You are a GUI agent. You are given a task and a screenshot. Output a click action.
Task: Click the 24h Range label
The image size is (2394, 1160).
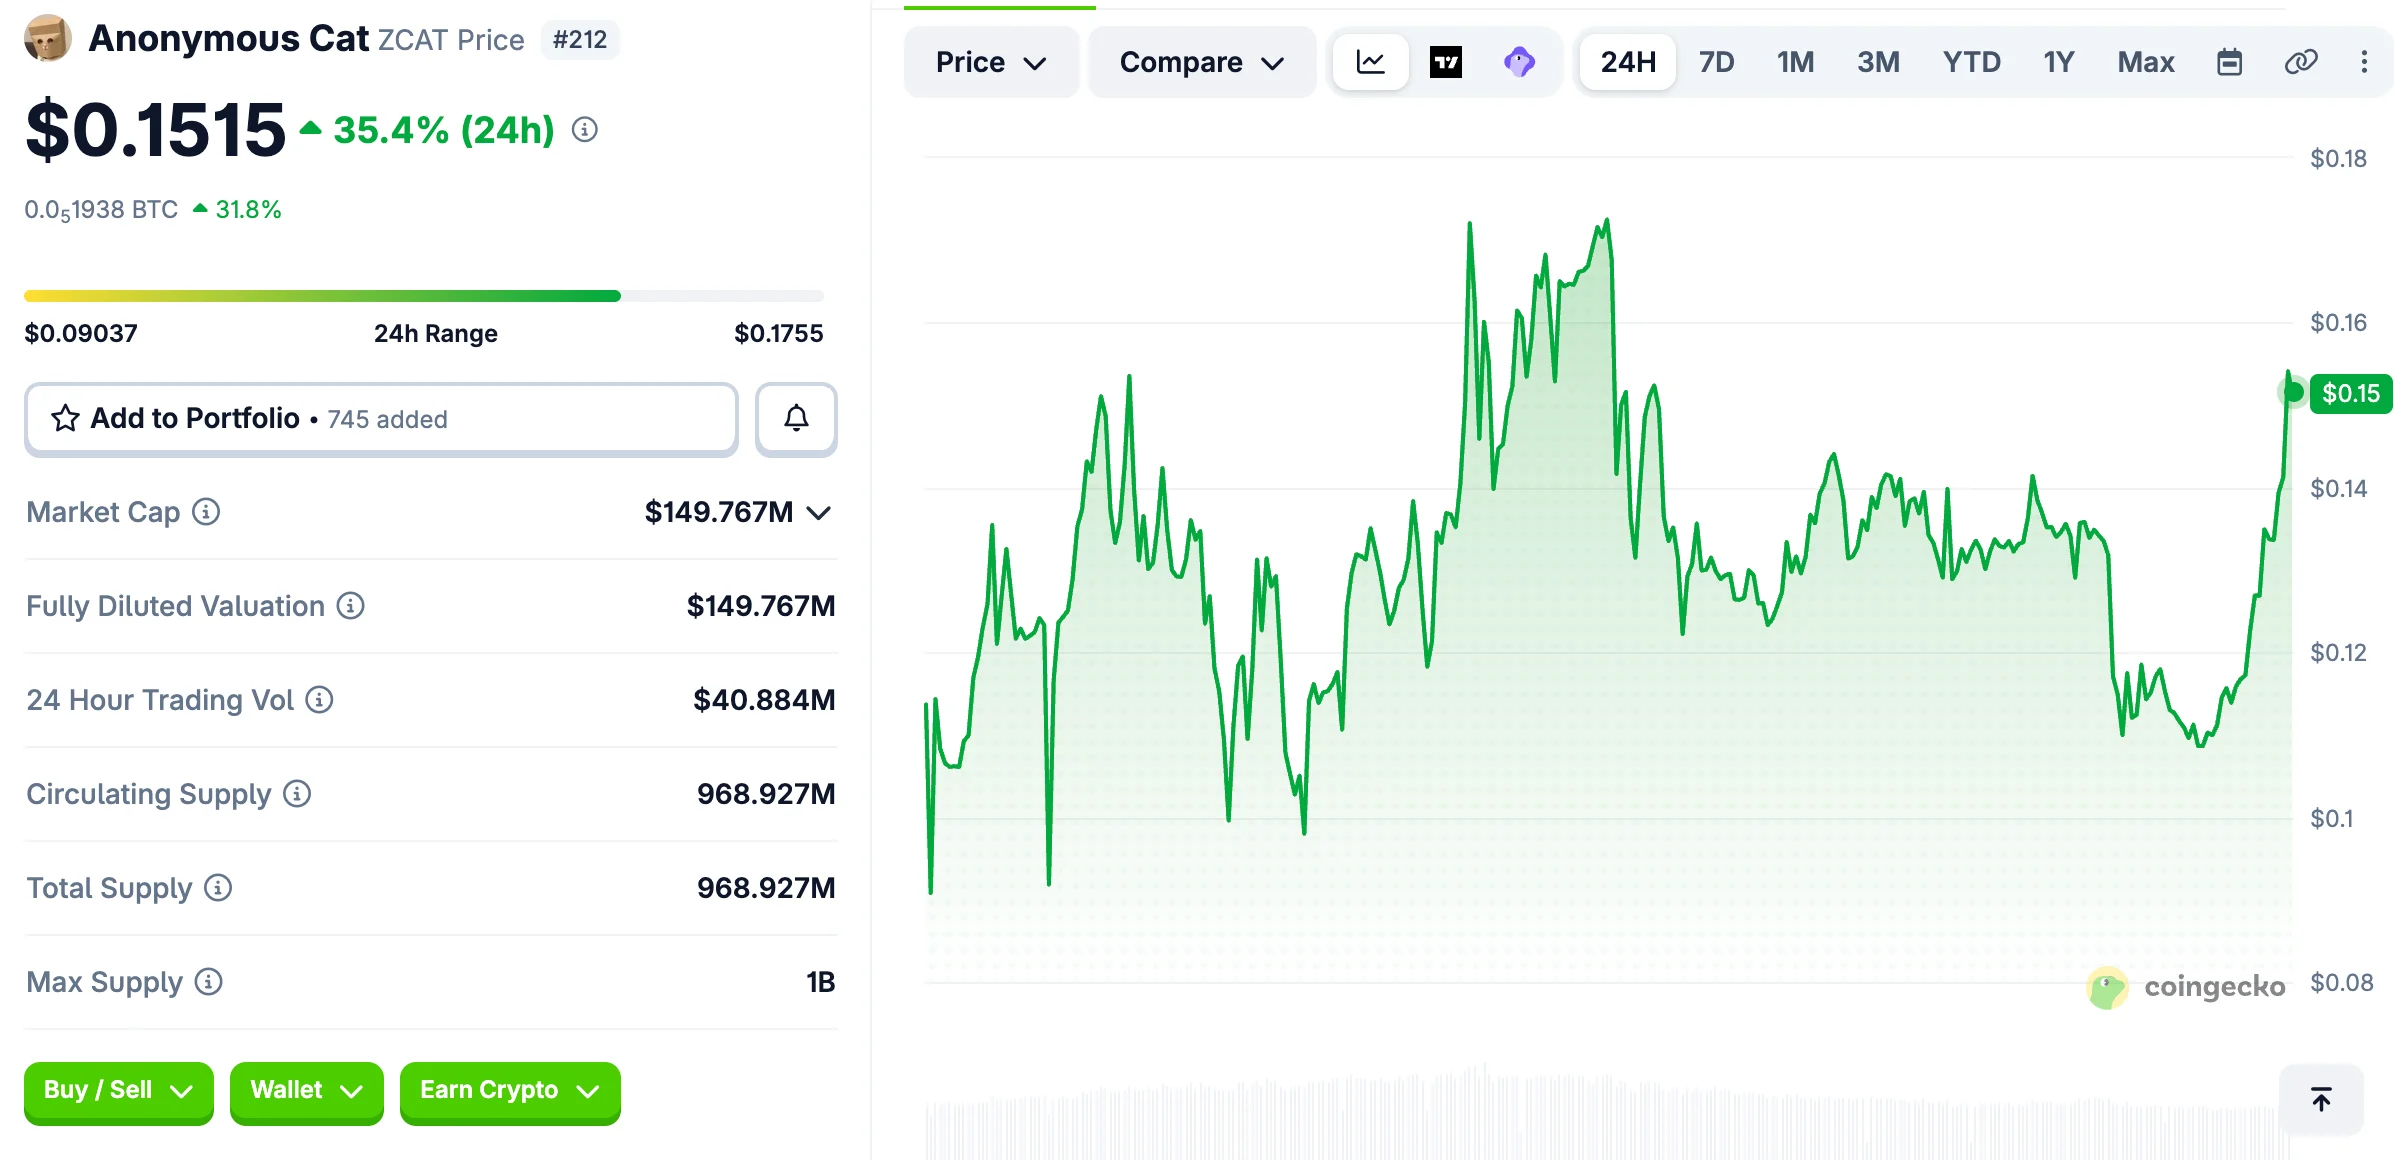pyautogui.click(x=436, y=333)
